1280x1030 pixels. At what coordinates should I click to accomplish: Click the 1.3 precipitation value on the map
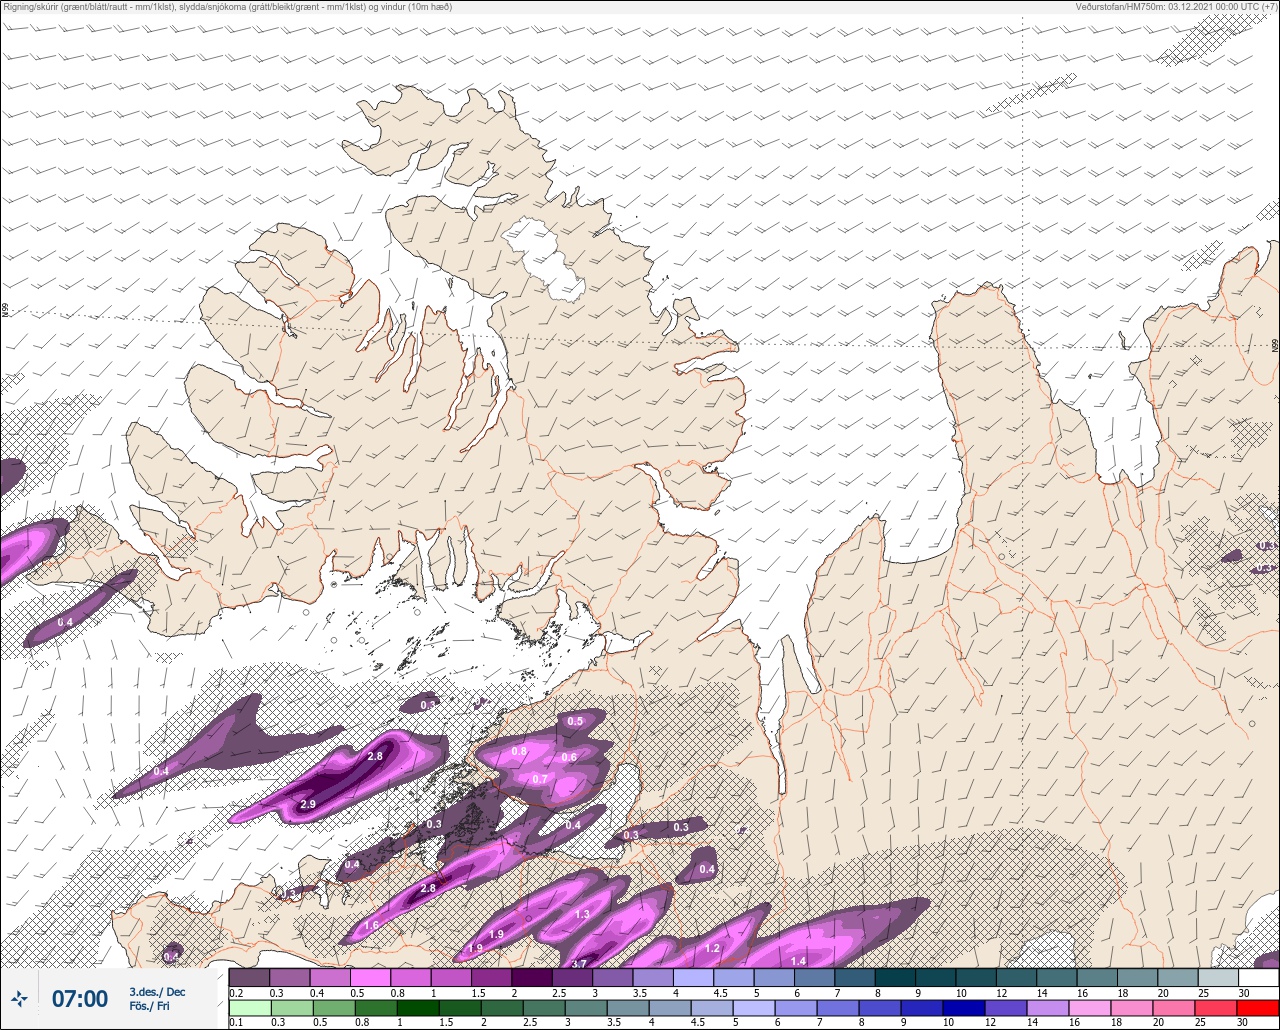(x=583, y=915)
